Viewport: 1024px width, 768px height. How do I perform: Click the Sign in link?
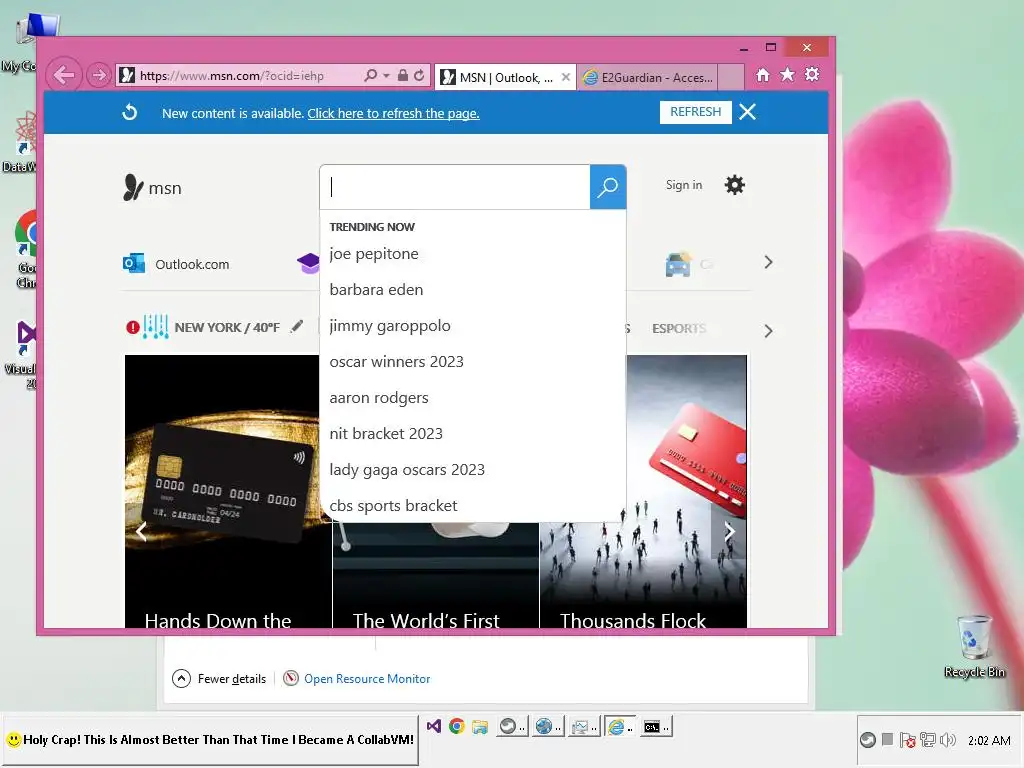(684, 185)
